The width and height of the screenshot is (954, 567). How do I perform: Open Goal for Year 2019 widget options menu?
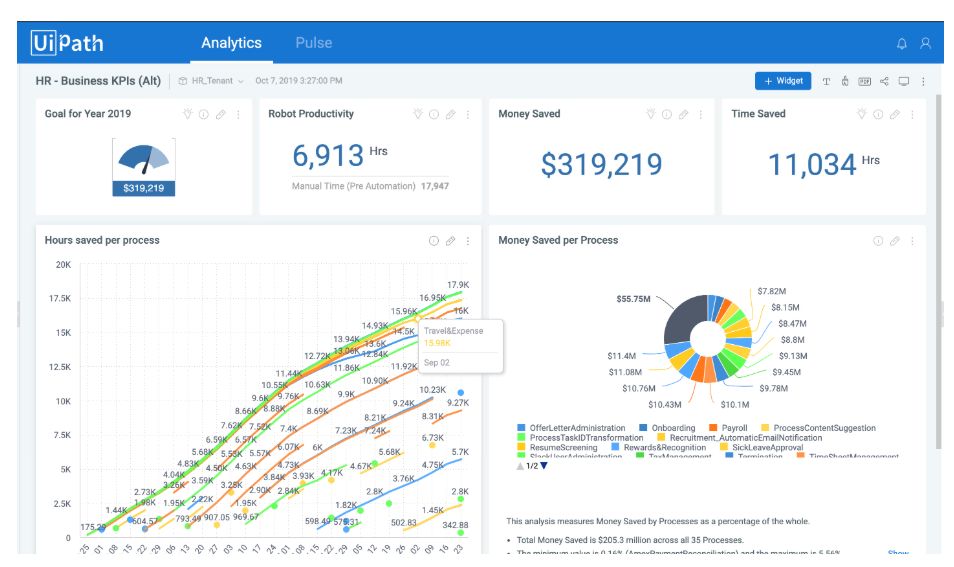tap(238, 114)
